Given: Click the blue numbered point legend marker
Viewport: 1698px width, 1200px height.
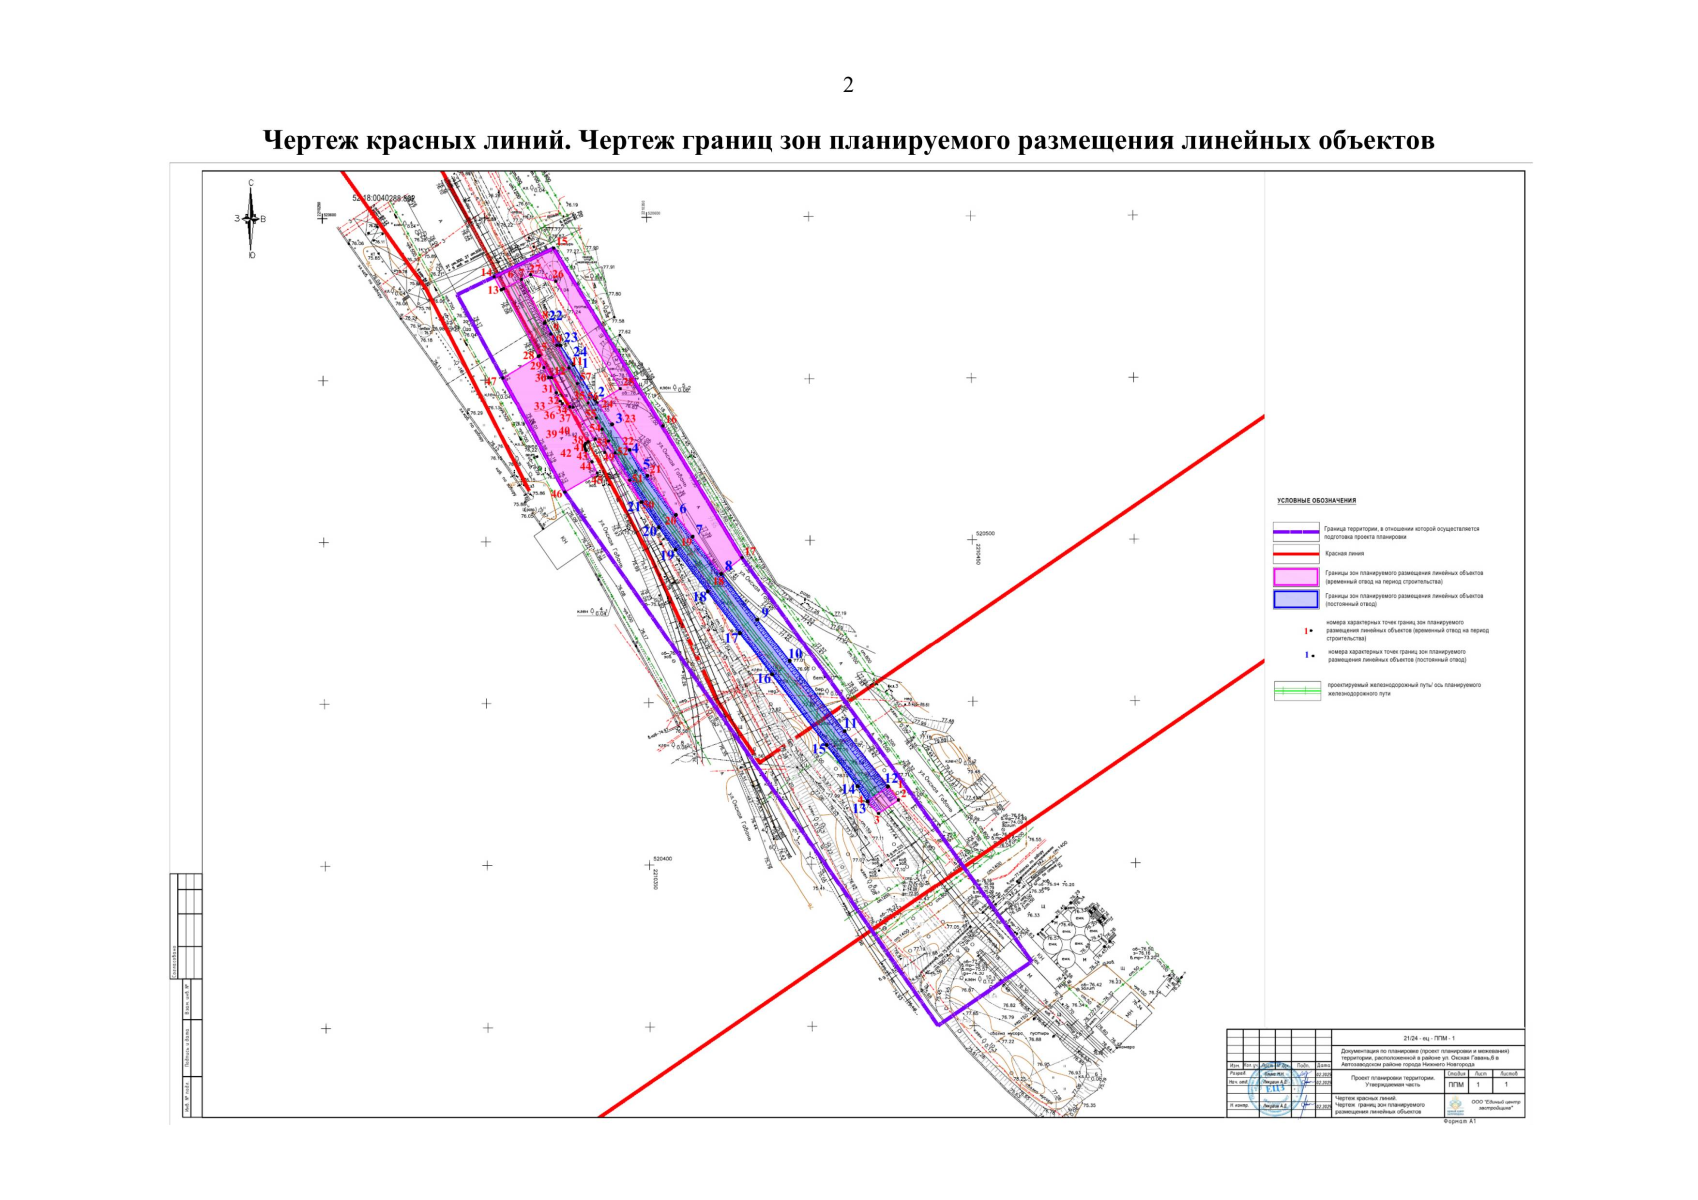Looking at the screenshot, I should [1308, 656].
